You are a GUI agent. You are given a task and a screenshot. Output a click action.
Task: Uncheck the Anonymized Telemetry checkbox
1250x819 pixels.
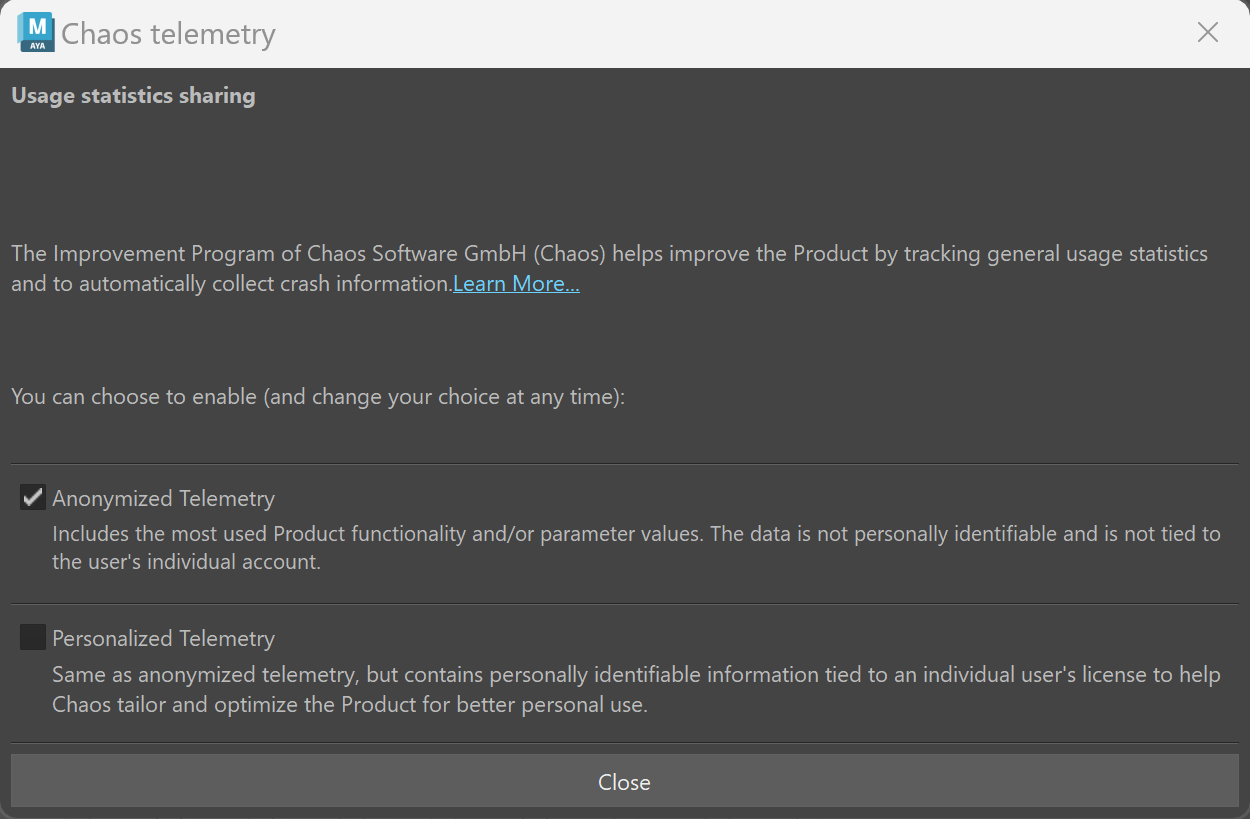click(x=33, y=497)
